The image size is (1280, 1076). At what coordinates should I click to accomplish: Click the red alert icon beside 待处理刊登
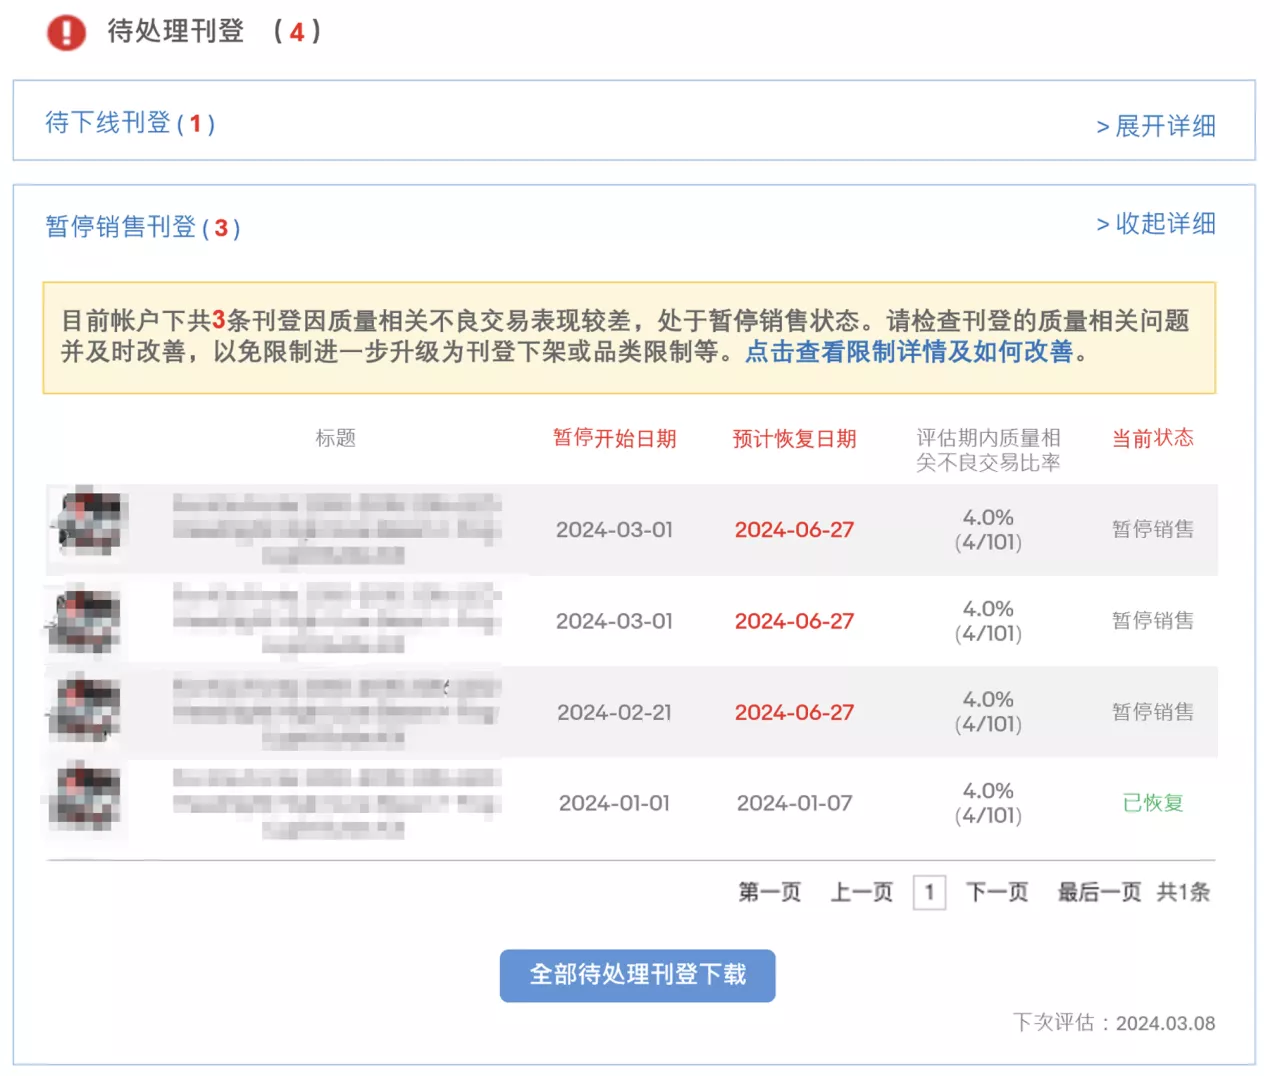(x=66, y=32)
